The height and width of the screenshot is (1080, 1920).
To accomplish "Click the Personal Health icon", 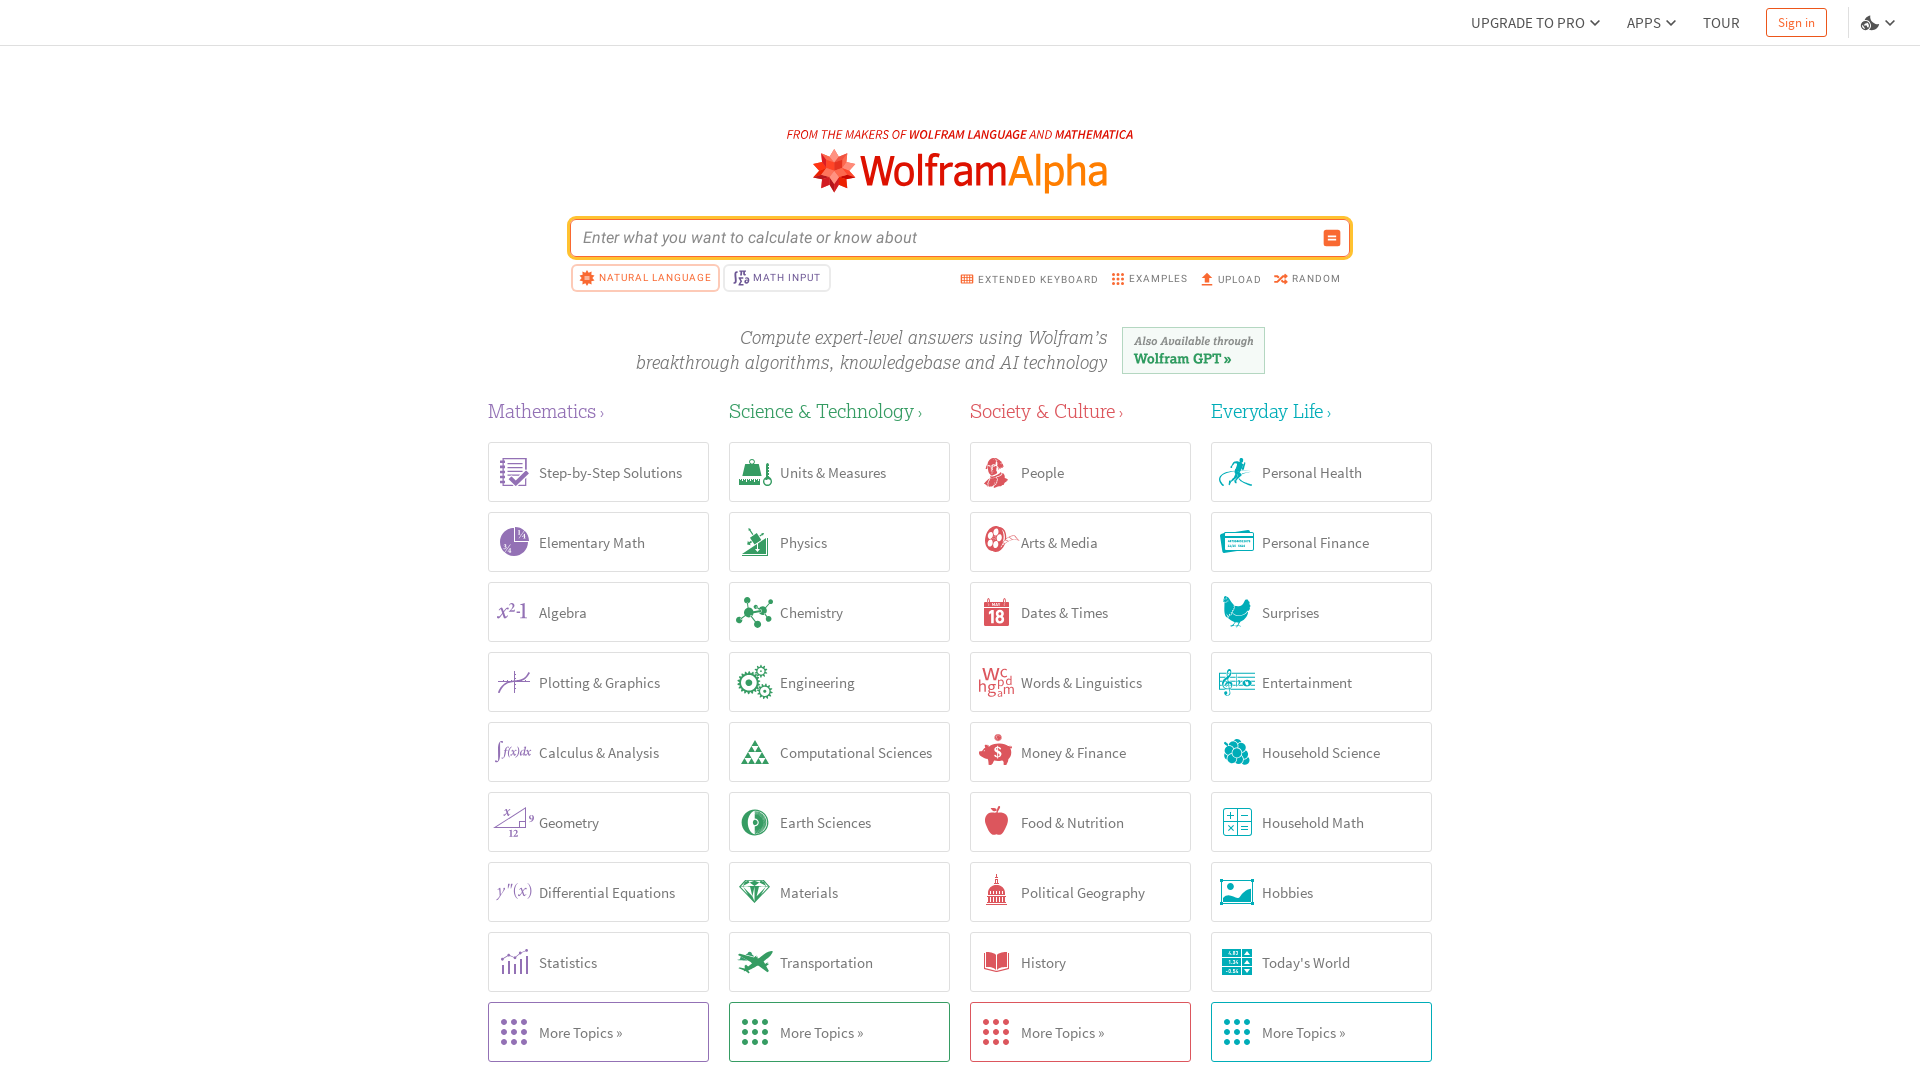I will coord(1237,472).
